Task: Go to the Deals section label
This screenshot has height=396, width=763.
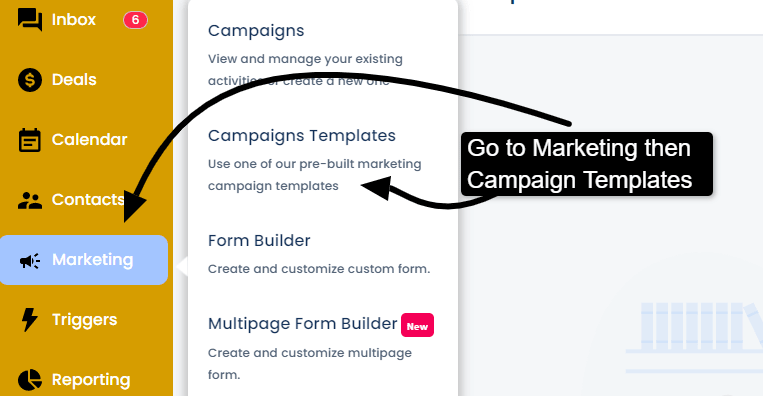Action: (74, 80)
